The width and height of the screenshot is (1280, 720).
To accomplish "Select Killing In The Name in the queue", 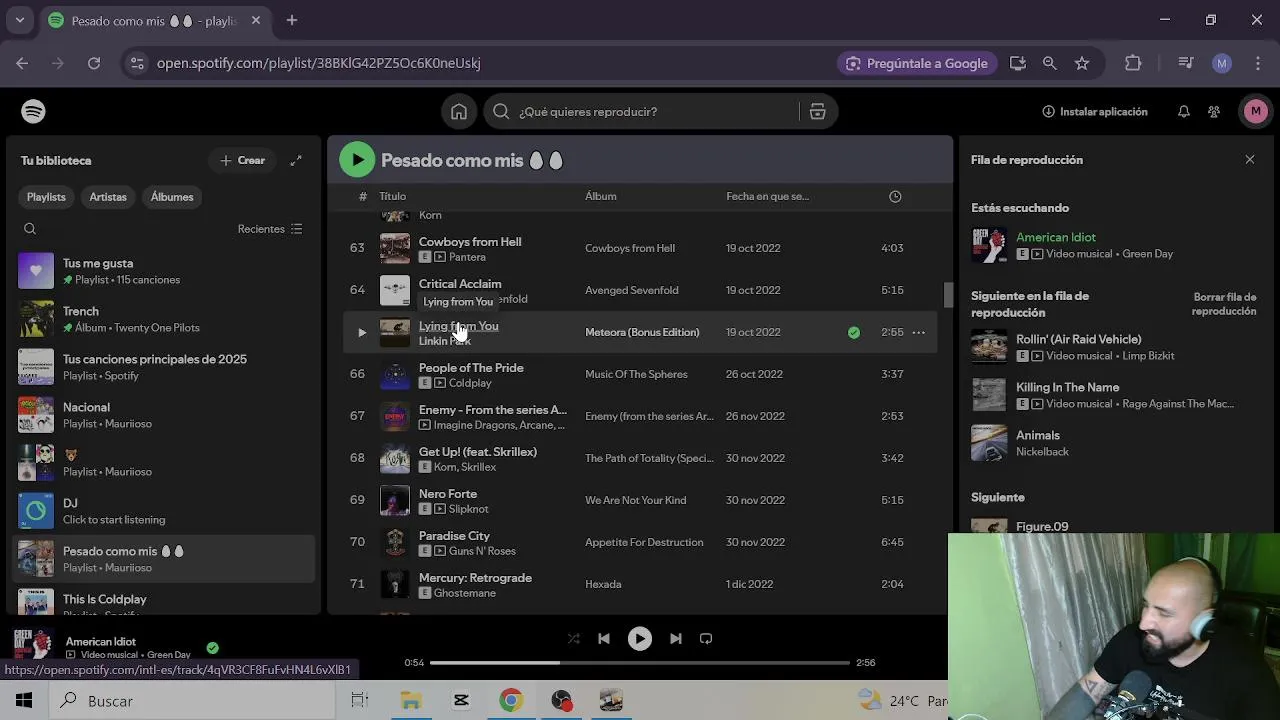I will (1067, 387).
